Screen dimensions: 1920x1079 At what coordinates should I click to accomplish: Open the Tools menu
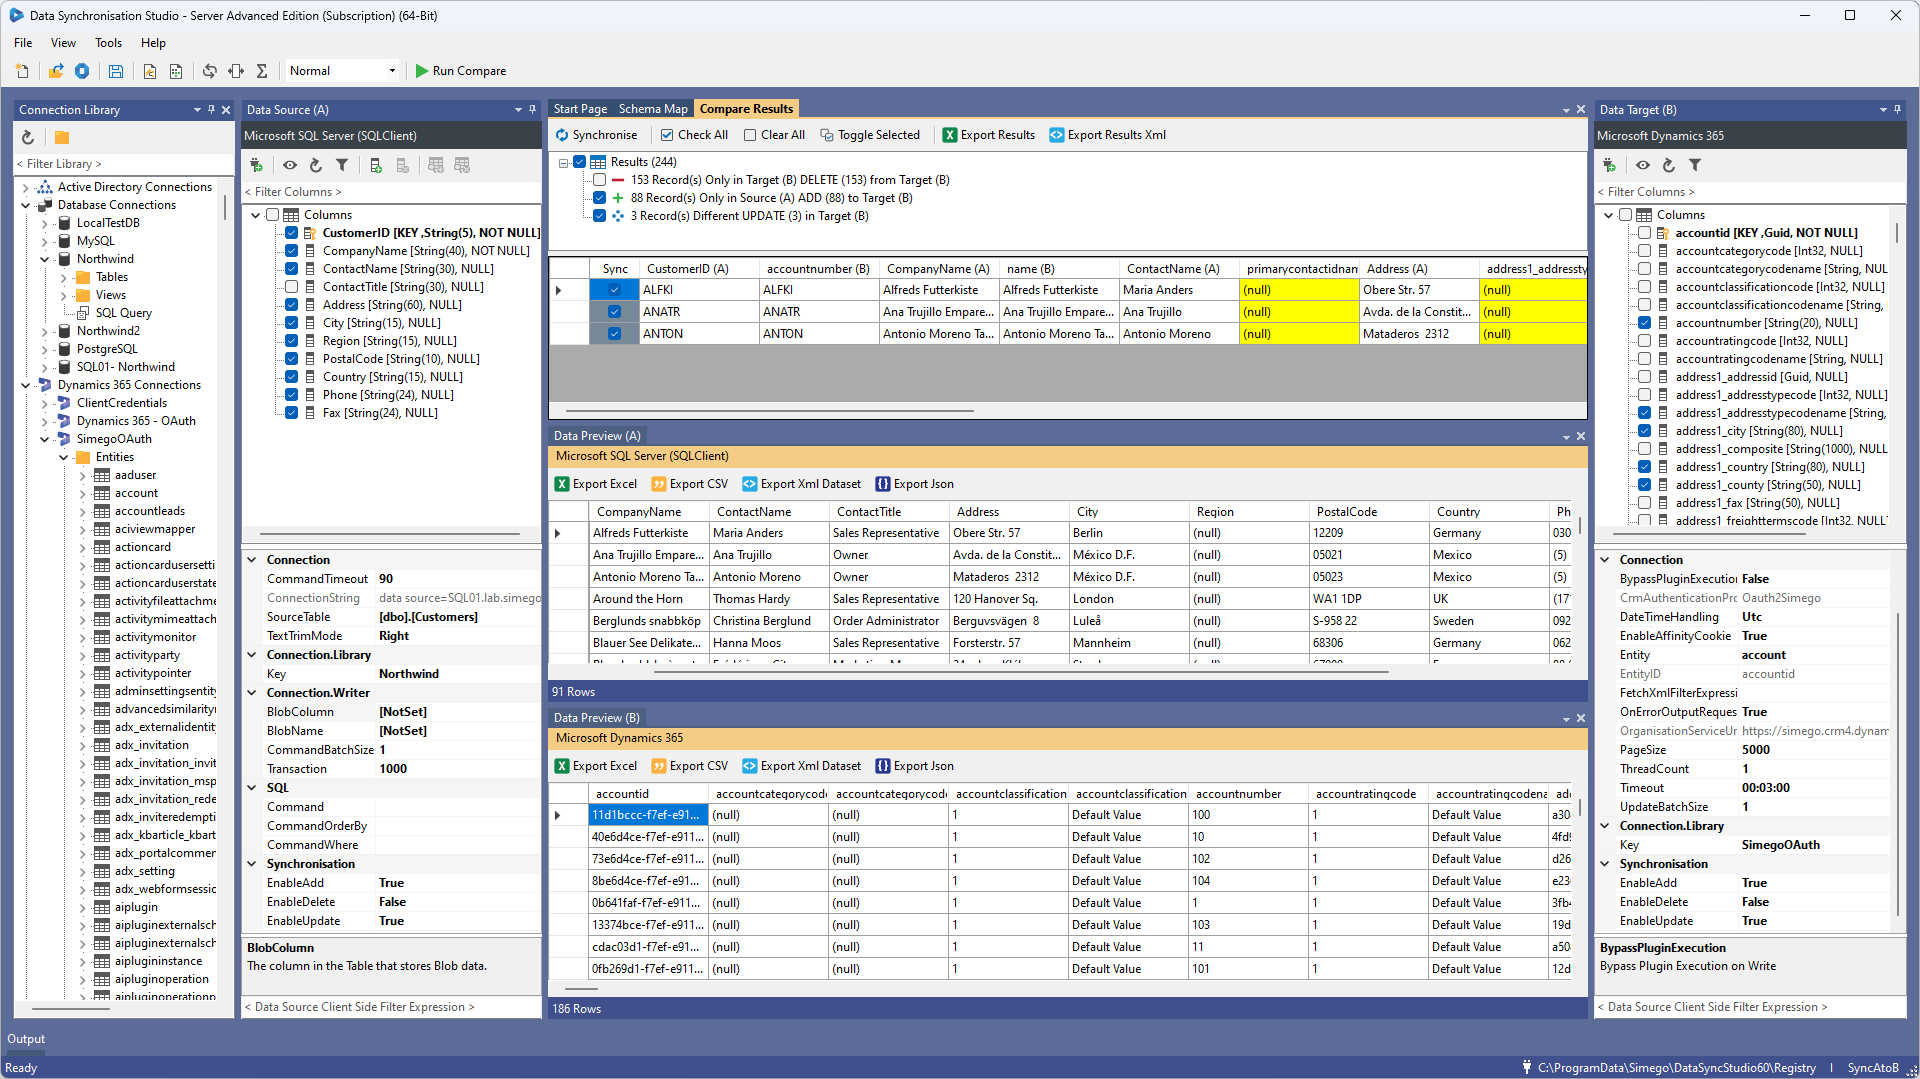pos(108,43)
